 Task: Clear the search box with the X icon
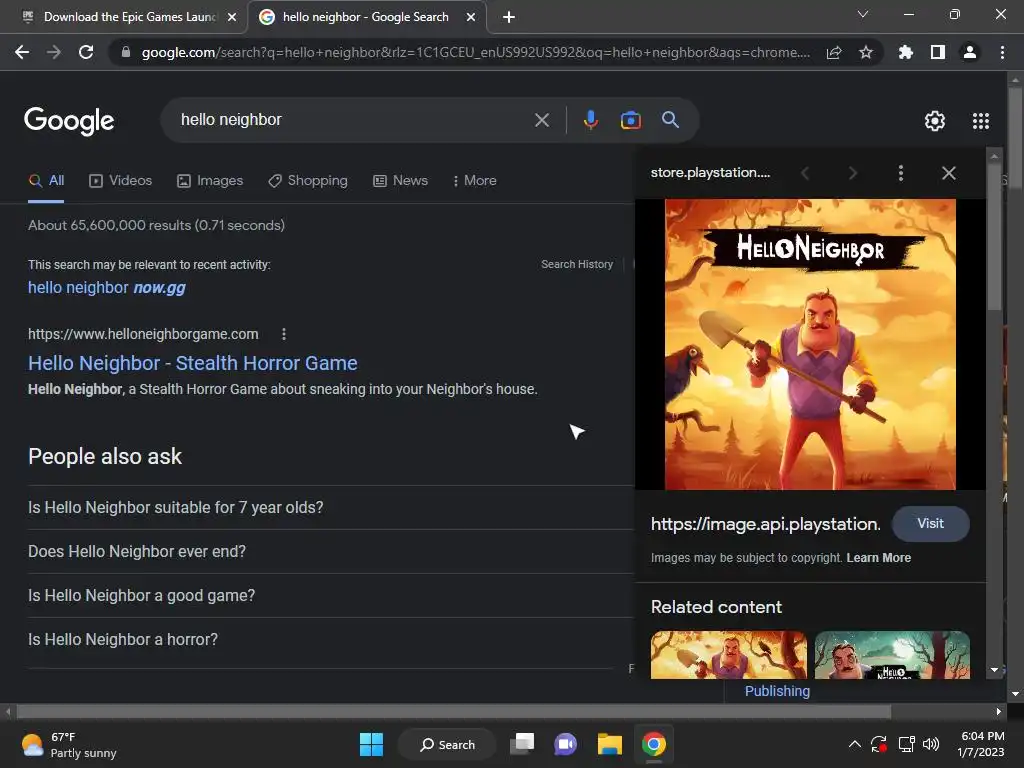tap(542, 120)
